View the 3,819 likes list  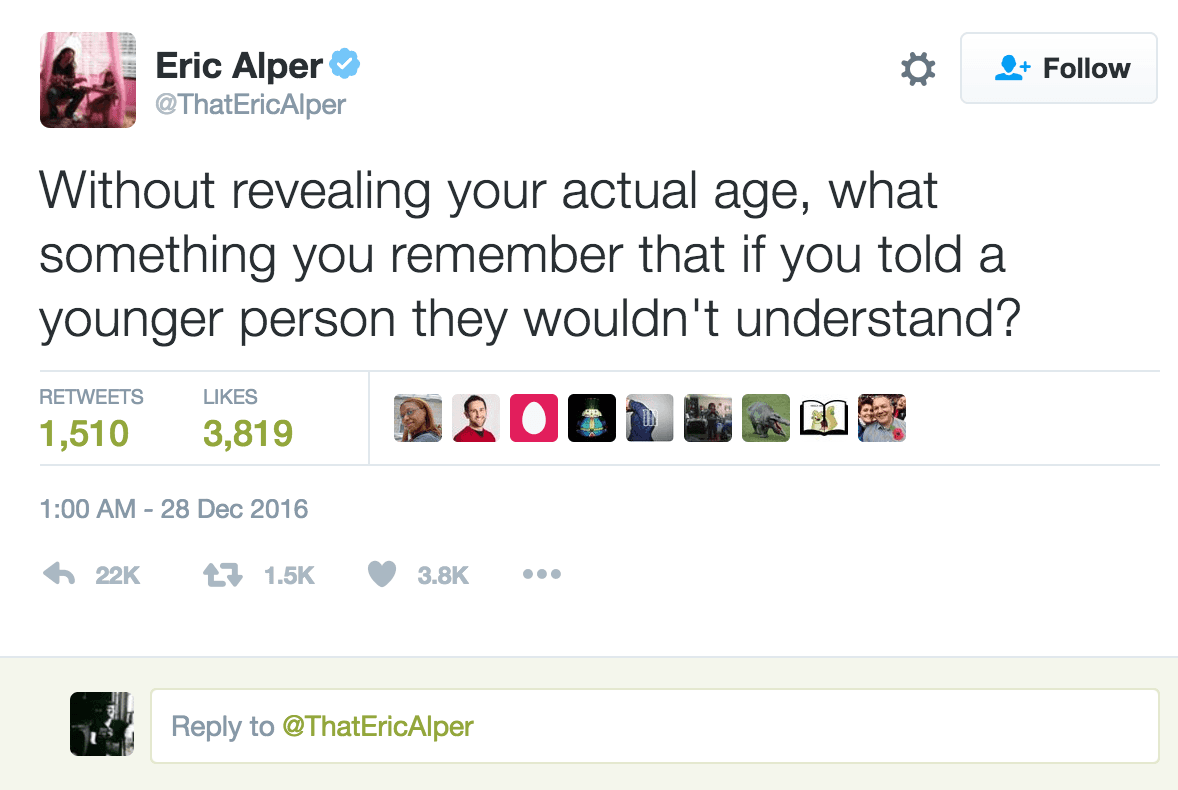247,433
